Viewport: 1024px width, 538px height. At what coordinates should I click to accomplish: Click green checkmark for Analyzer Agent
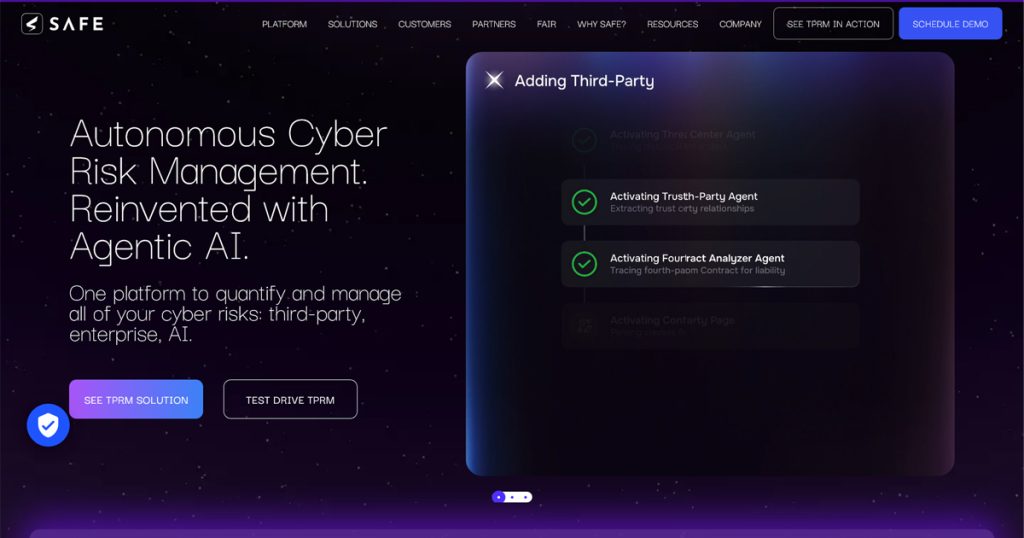(584, 264)
